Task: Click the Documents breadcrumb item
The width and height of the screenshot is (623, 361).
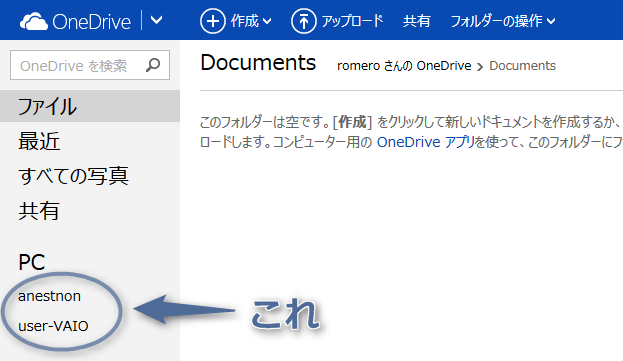Action: click(x=522, y=66)
